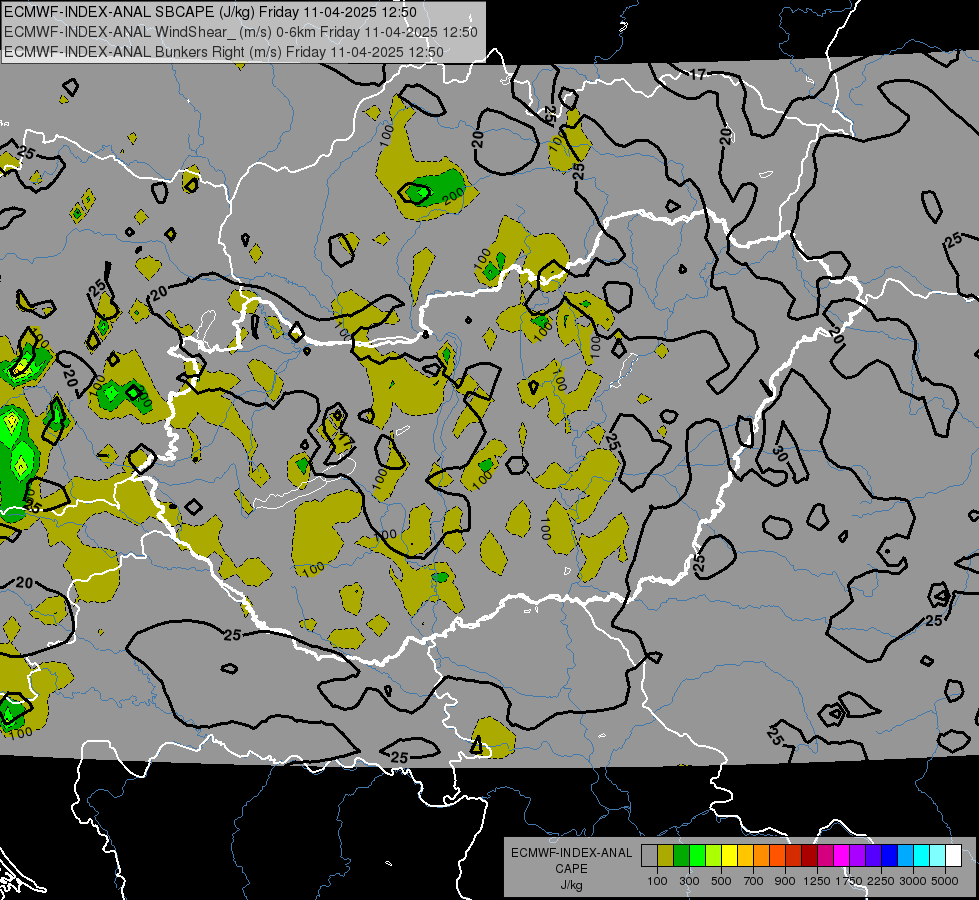Select the bright magenta legend swatch
The height and width of the screenshot is (900, 979).
tap(842, 856)
